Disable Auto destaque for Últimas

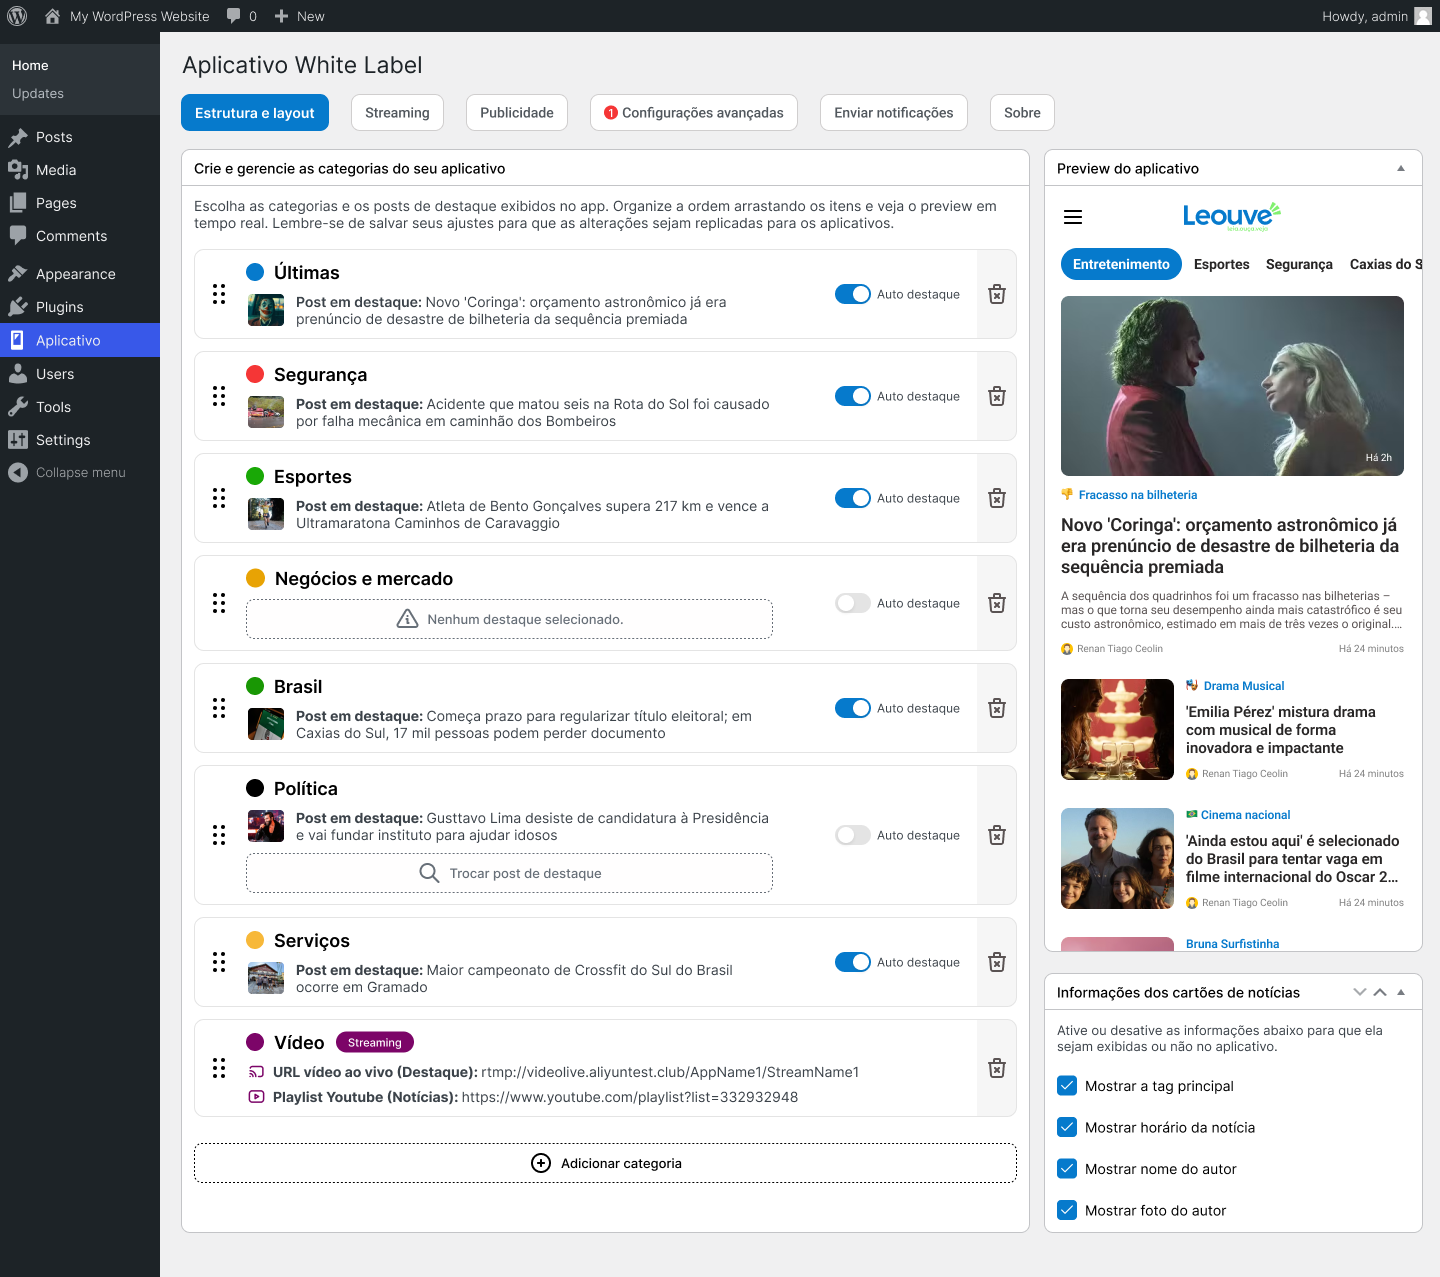coord(853,294)
